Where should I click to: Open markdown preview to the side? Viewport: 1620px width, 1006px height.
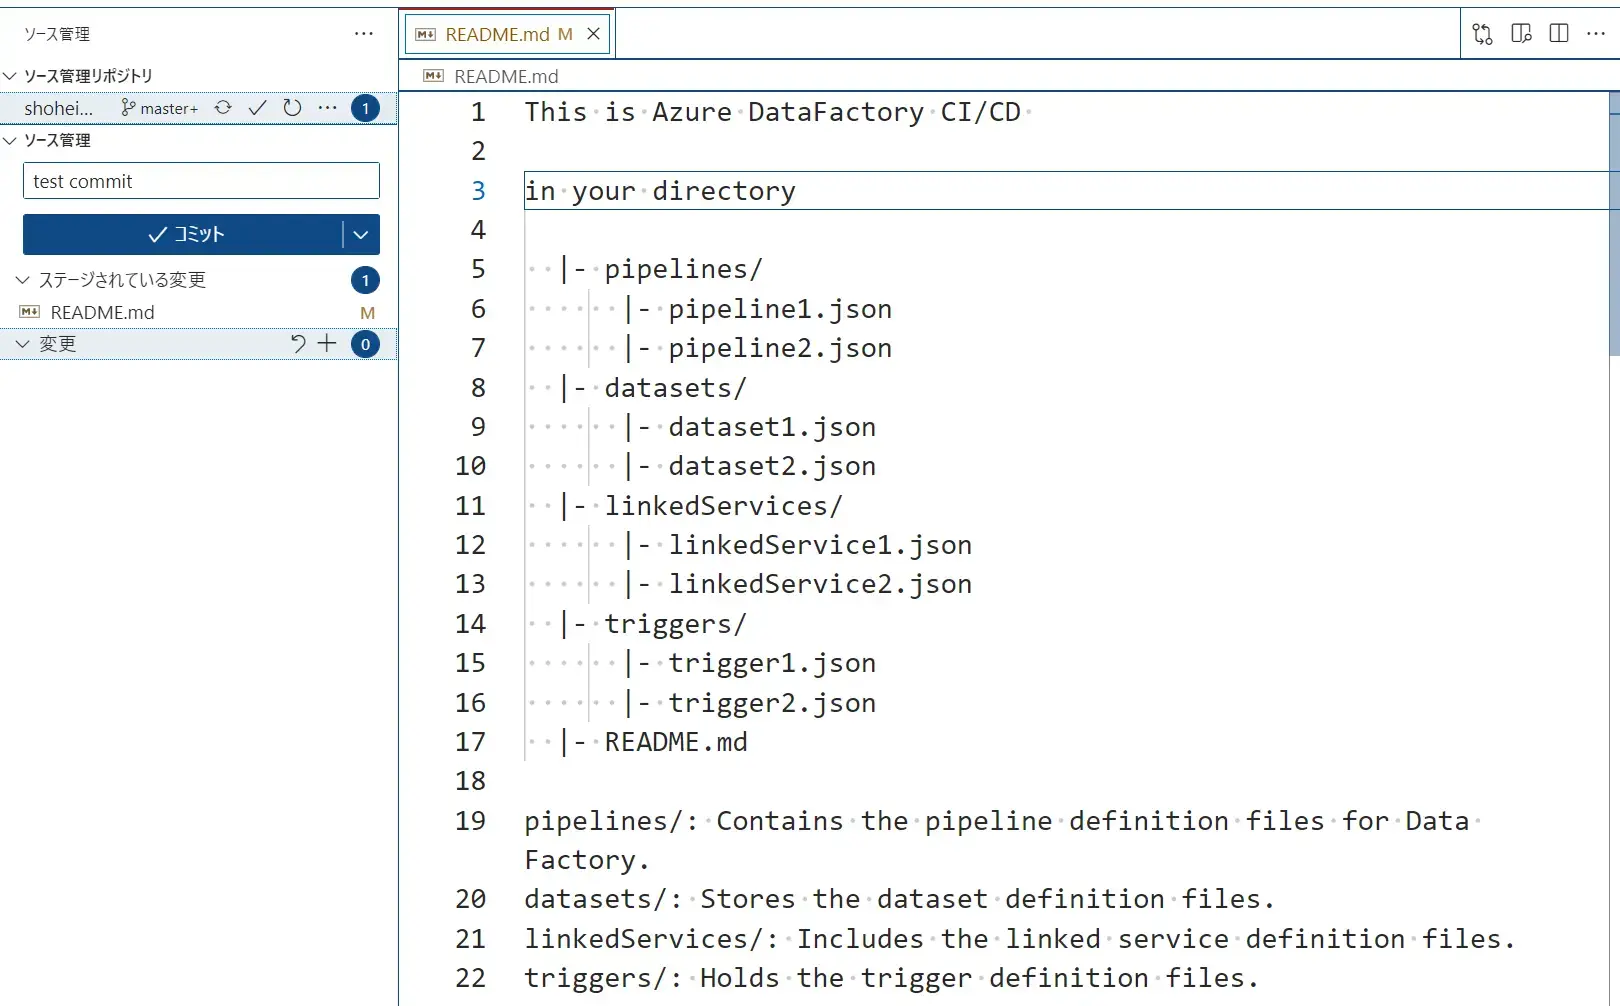point(1522,34)
